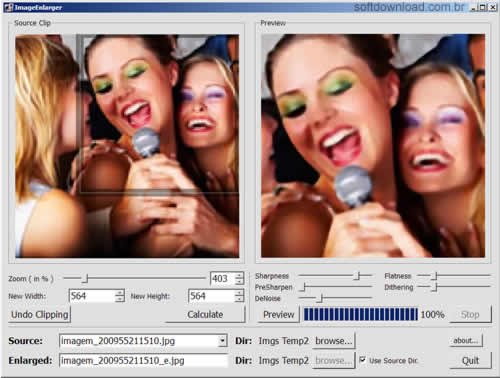500x378 pixels.
Task: Click the Zoom slider handle
Action: pos(85,278)
